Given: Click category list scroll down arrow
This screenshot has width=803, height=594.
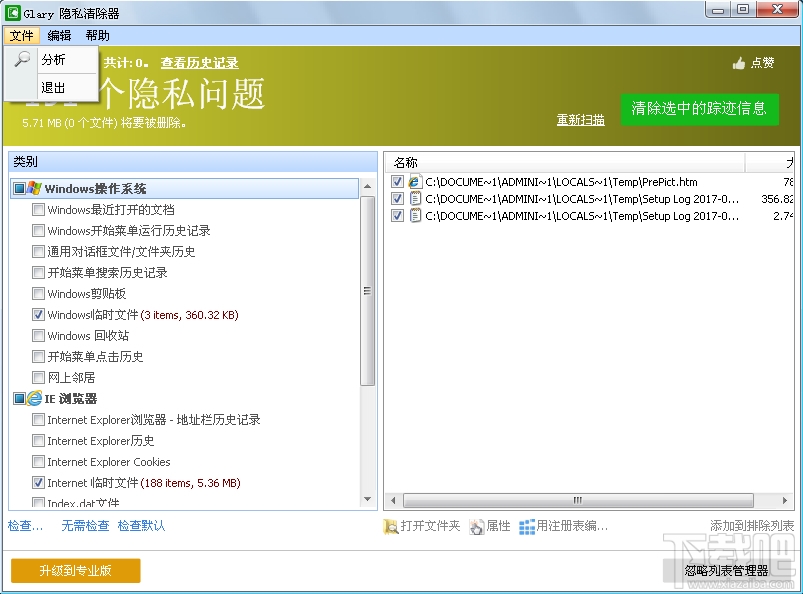Looking at the screenshot, I should [x=367, y=499].
